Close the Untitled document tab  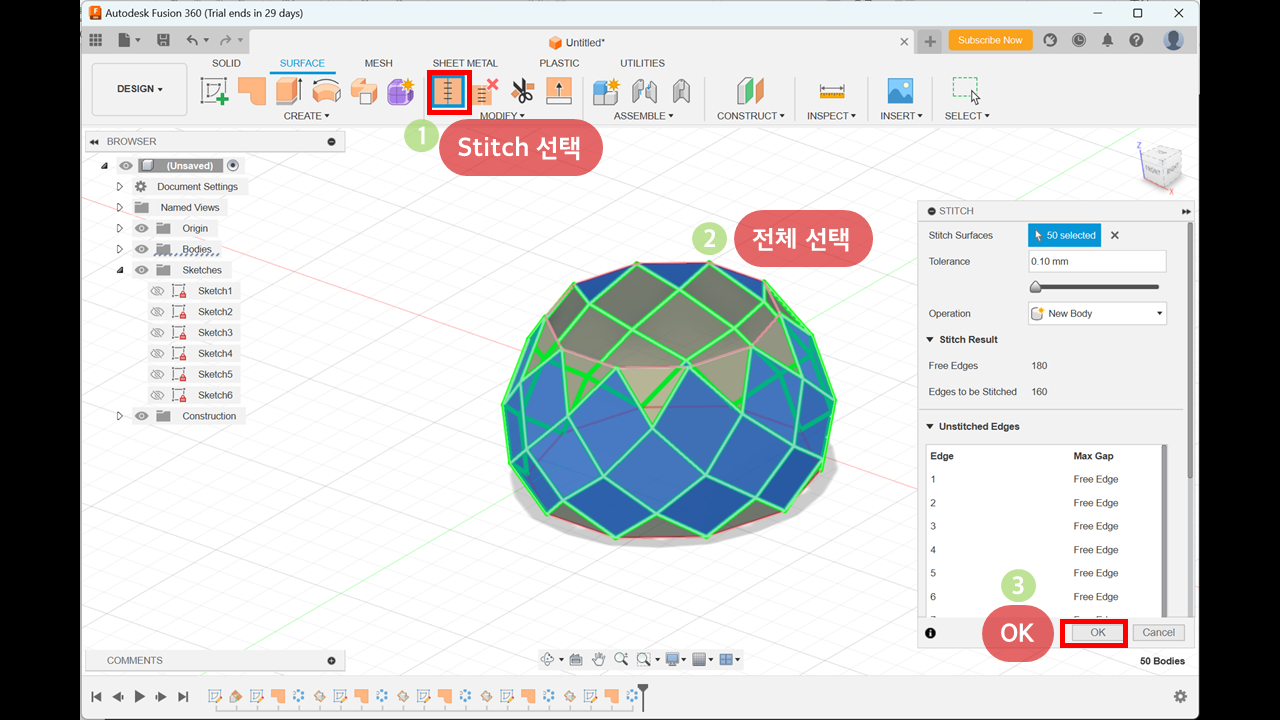pos(904,42)
